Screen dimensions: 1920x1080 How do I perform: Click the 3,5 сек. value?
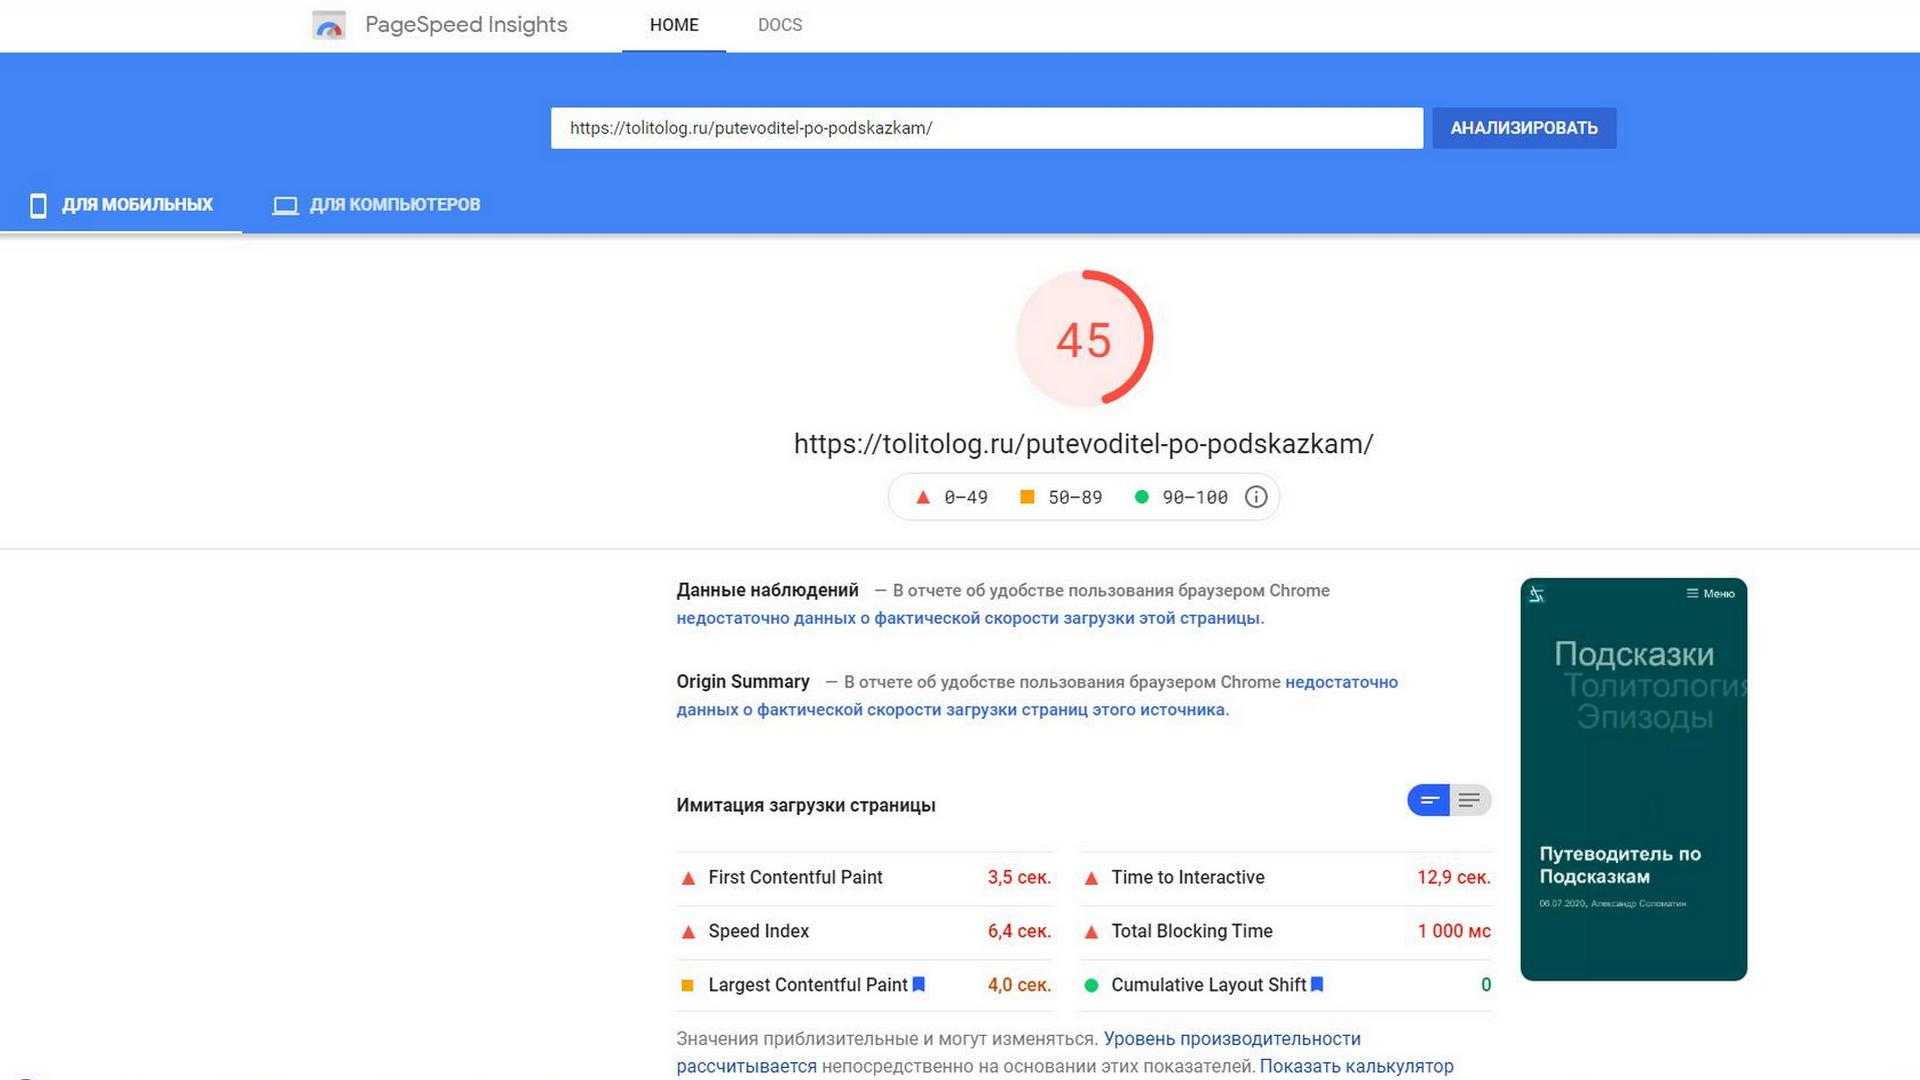point(1019,878)
